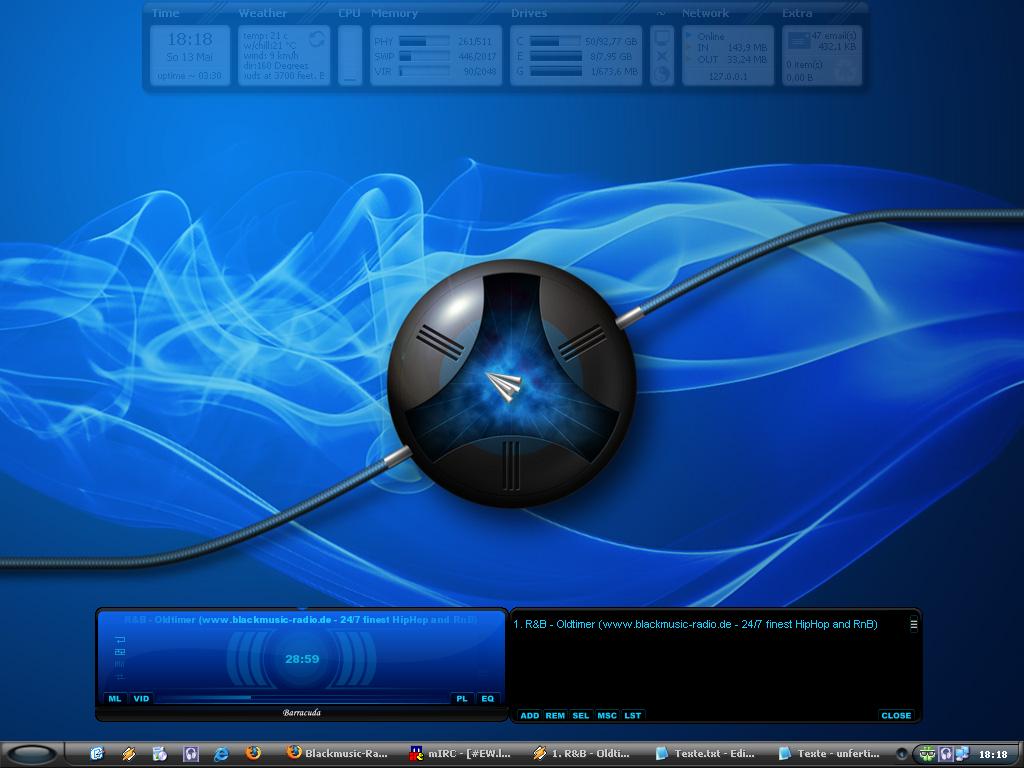Image resolution: width=1024 pixels, height=768 pixels.
Task: Click the email envelope icon in Extra widget
Action: [x=799, y=40]
